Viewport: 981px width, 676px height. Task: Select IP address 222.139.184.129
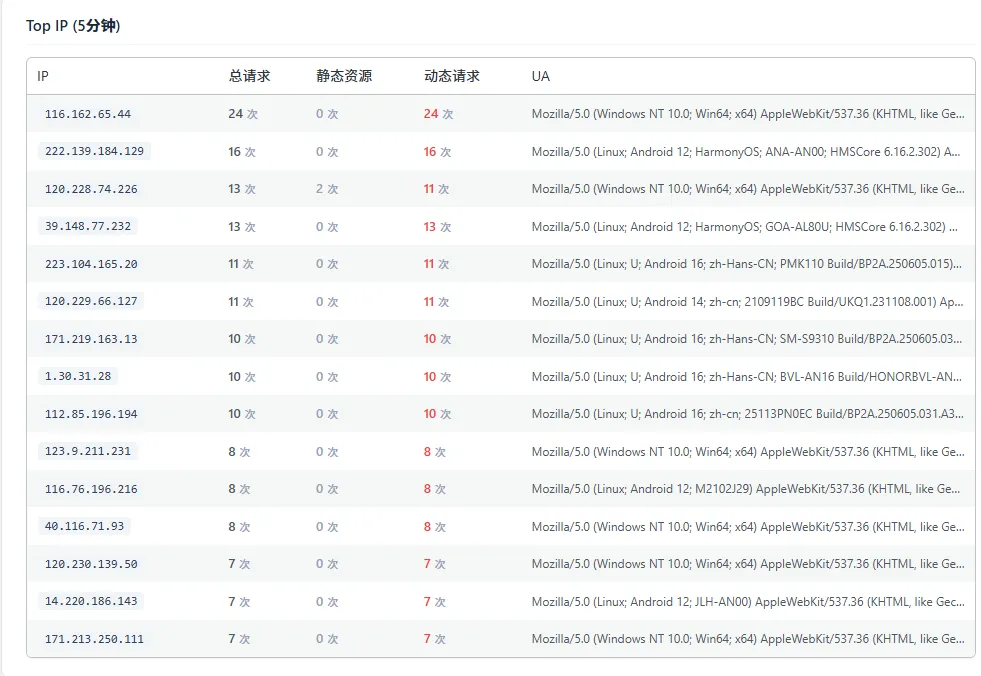point(94,151)
